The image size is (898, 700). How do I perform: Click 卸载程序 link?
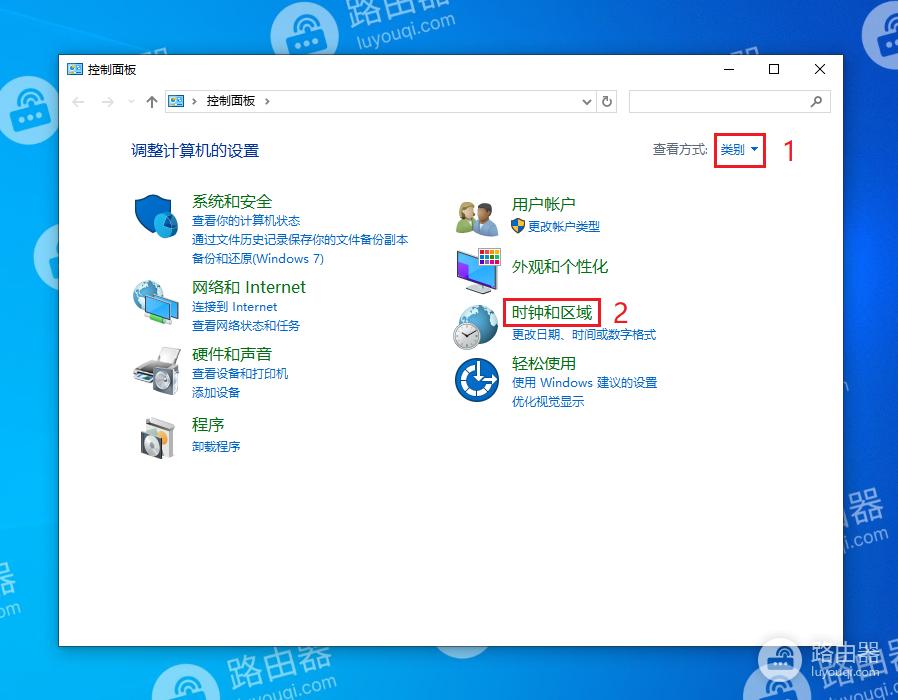216,446
